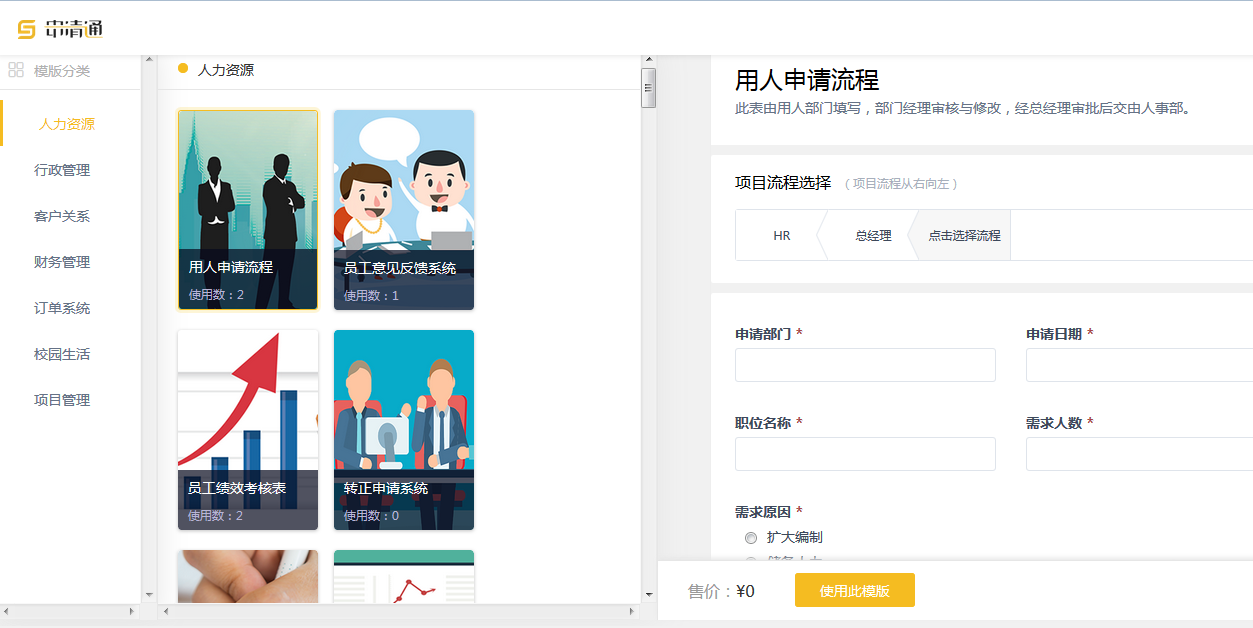Click the template panel horizontal scroll-left arrow
The height and width of the screenshot is (628, 1253).
tap(166, 611)
